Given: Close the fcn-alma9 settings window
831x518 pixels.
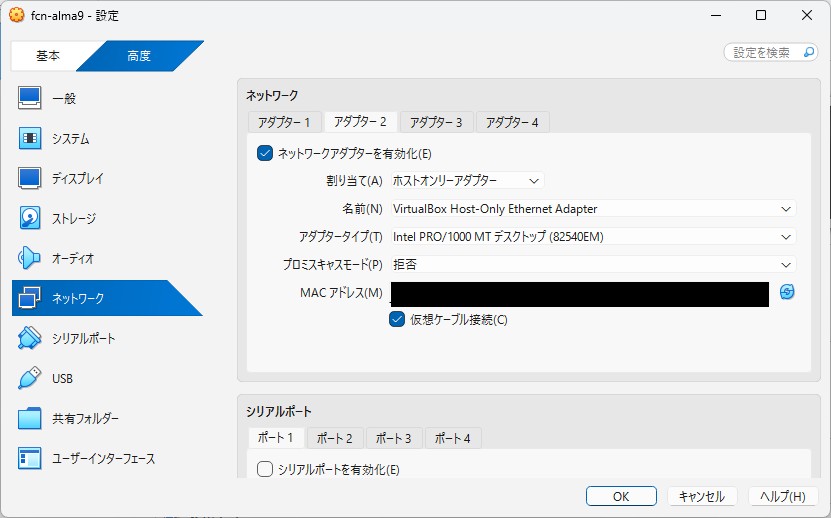Looking at the screenshot, I should click(x=807, y=15).
